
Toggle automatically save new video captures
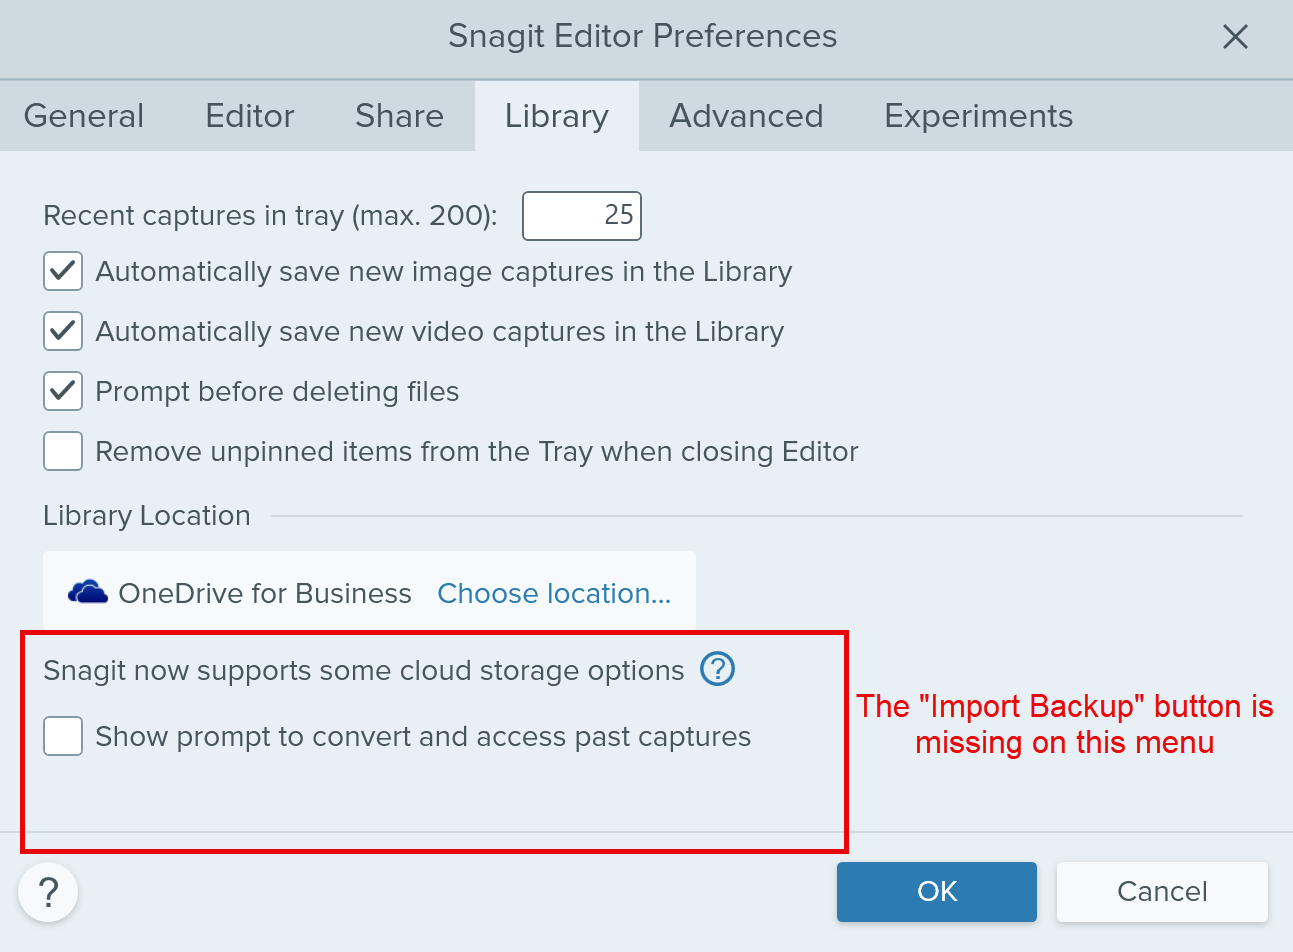[63, 332]
